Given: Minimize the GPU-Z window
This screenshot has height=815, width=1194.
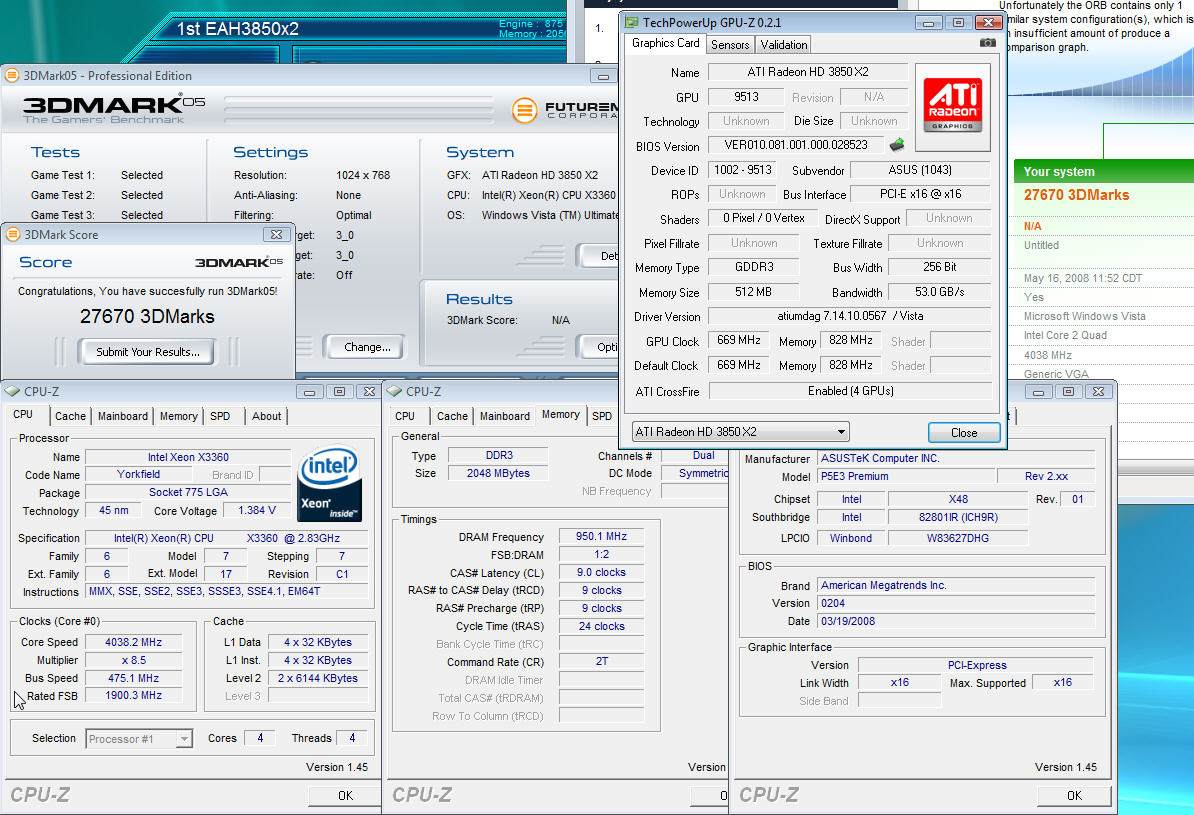Looking at the screenshot, I should tap(927, 23).
